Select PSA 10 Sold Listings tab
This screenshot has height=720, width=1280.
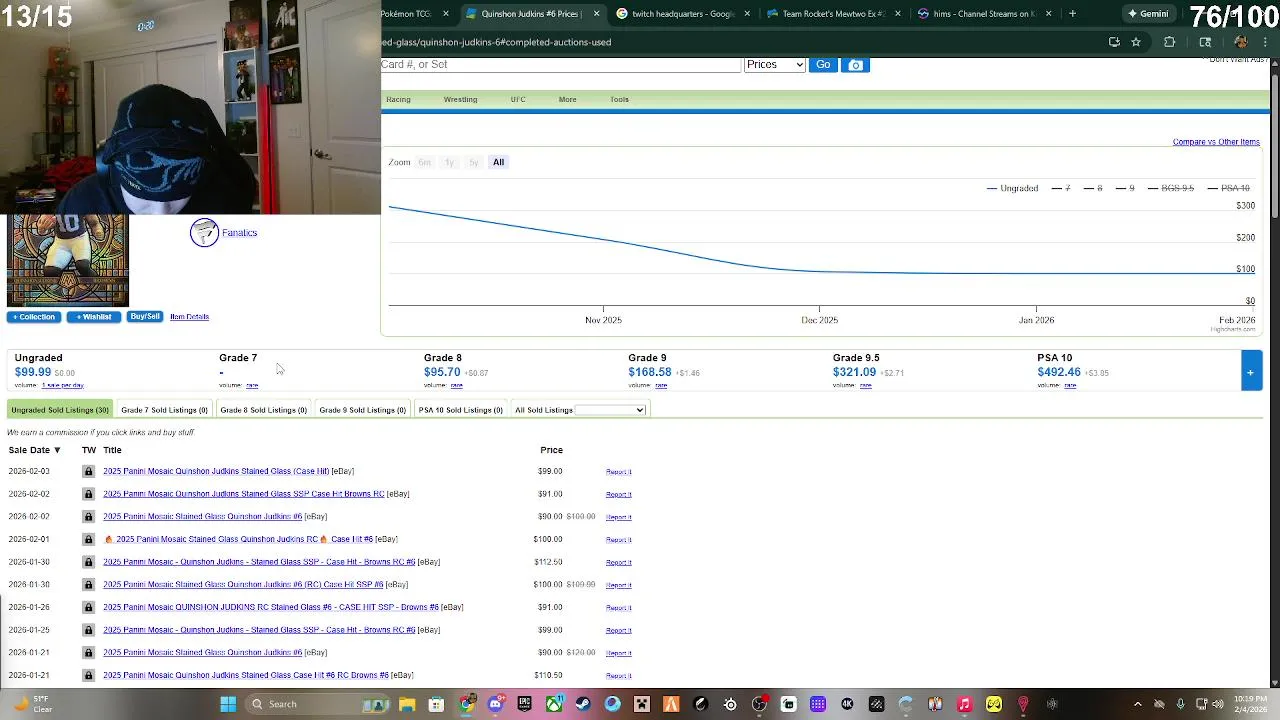460,410
